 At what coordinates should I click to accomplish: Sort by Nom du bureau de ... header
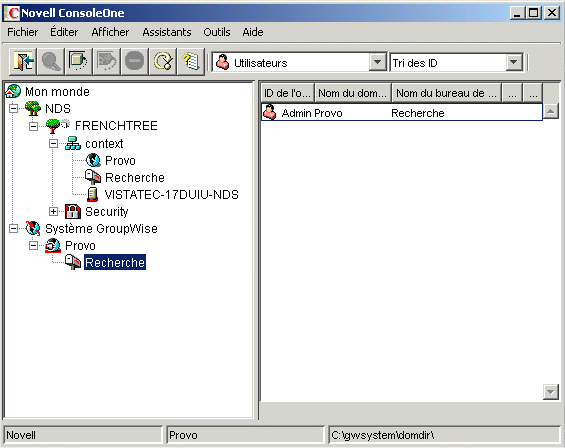pos(446,93)
